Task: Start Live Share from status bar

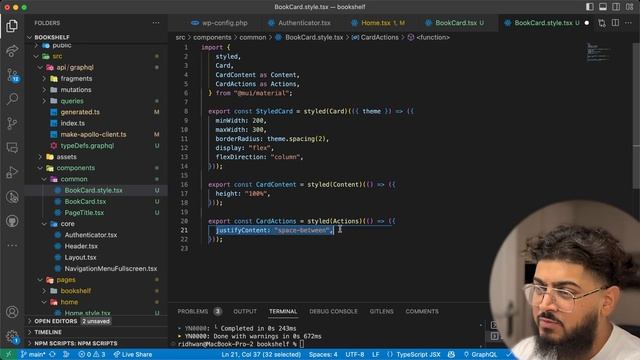Action: 133,354
